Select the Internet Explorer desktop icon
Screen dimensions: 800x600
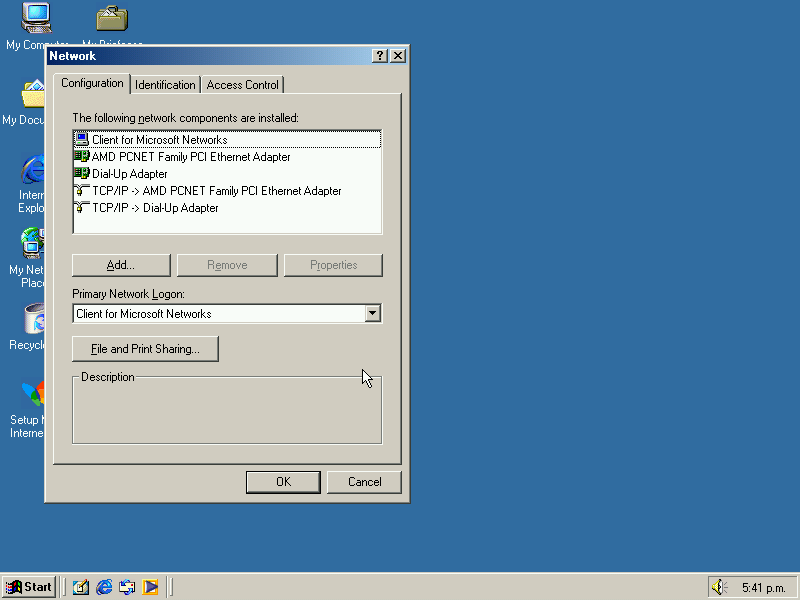pos(33,169)
